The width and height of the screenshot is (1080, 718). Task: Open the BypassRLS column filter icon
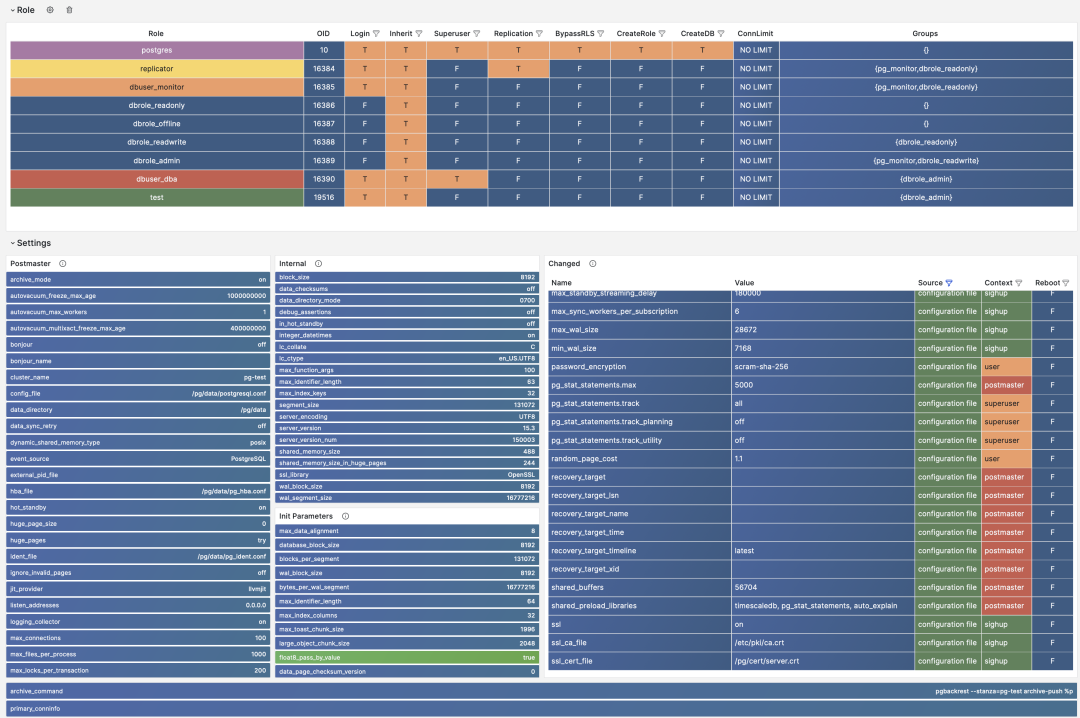tap(601, 33)
